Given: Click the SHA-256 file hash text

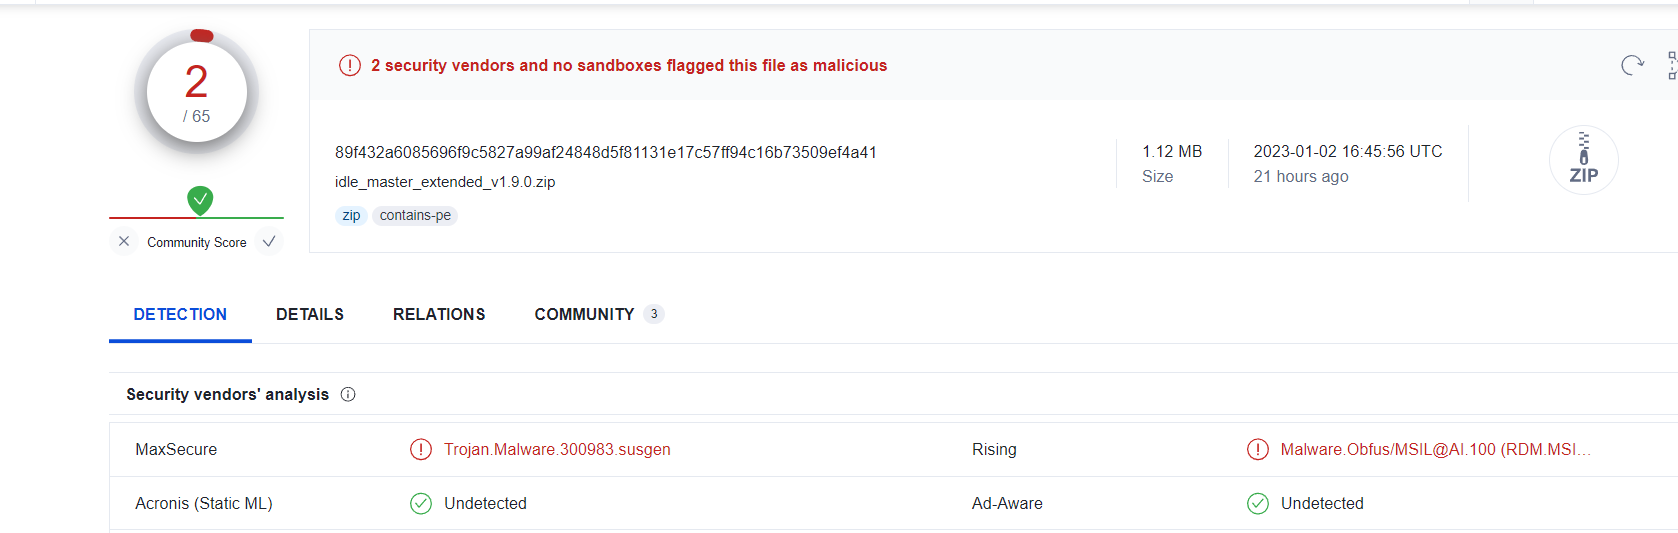Looking at the screenshot, I should [605, 152].
